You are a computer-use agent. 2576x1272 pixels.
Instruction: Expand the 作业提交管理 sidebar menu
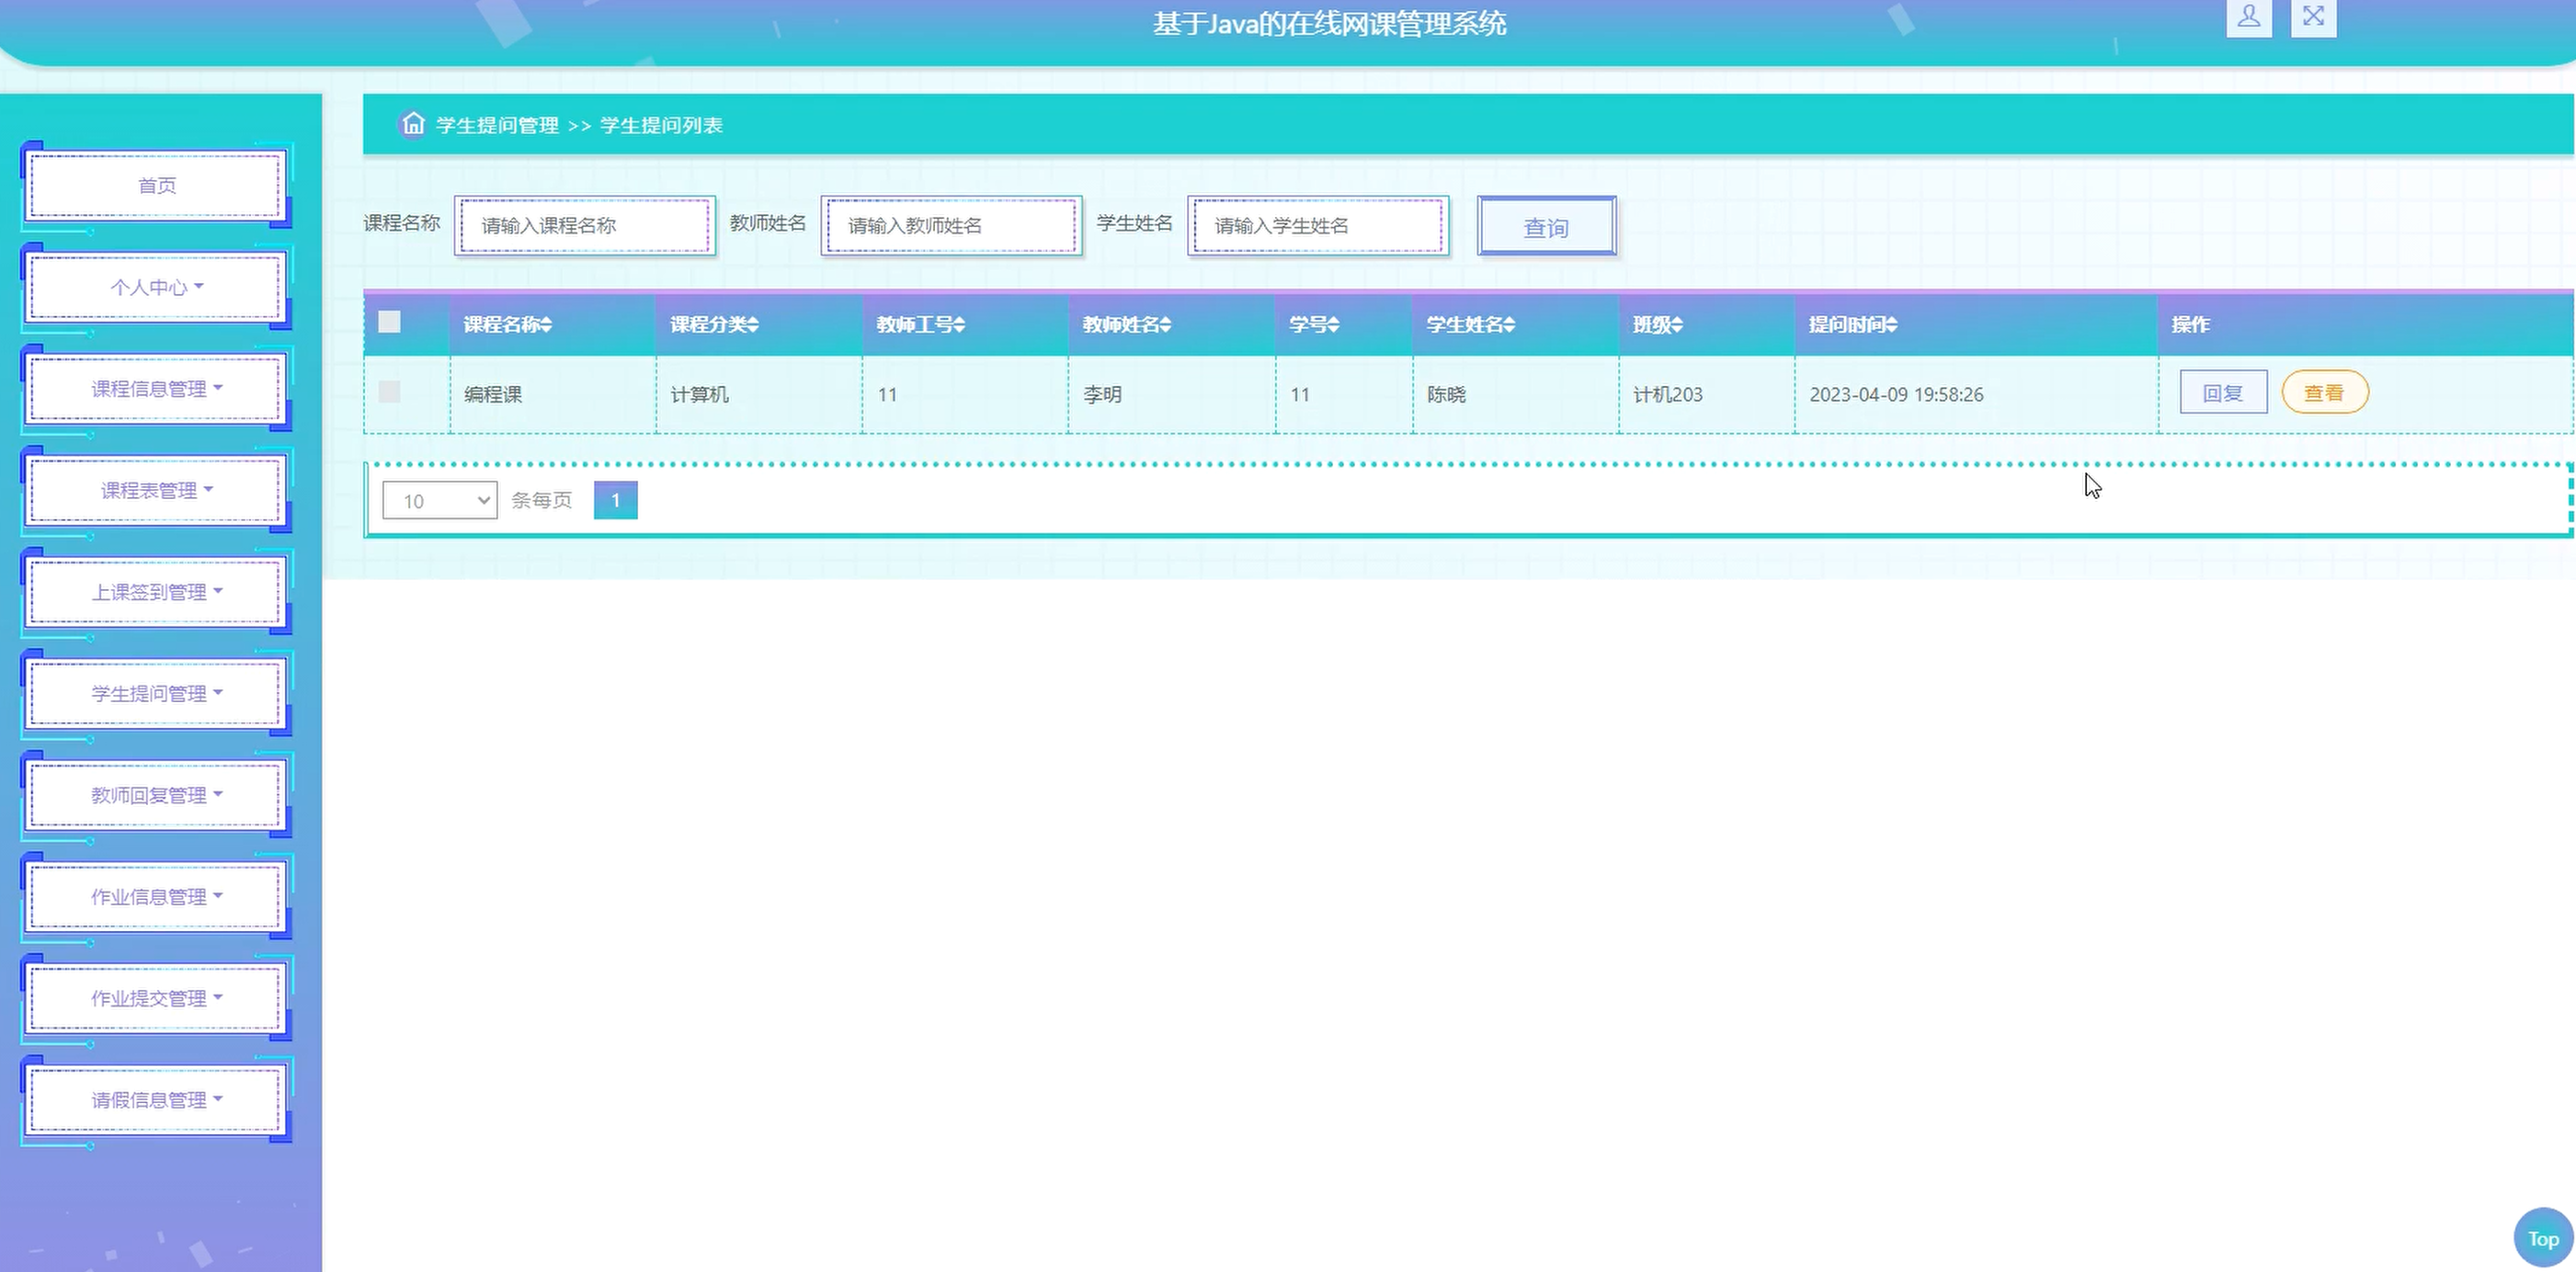pyautogui.click(x=157, y=998)
